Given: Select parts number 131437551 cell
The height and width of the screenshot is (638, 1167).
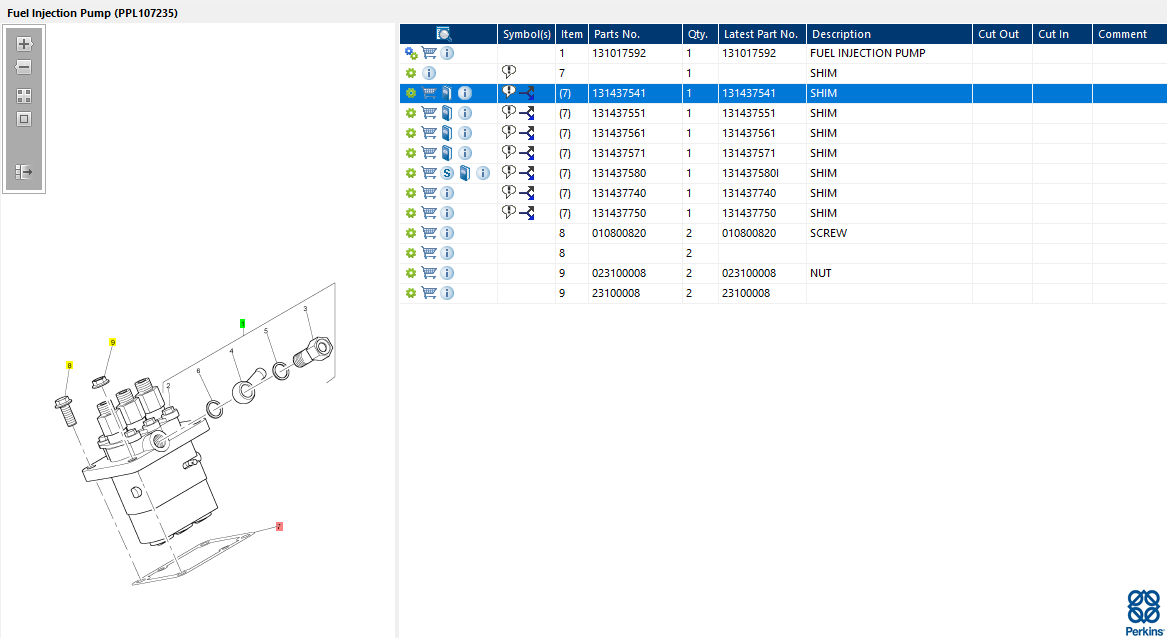Looking at the screenshot, I should pyautogui.click(x=635, y=113).
